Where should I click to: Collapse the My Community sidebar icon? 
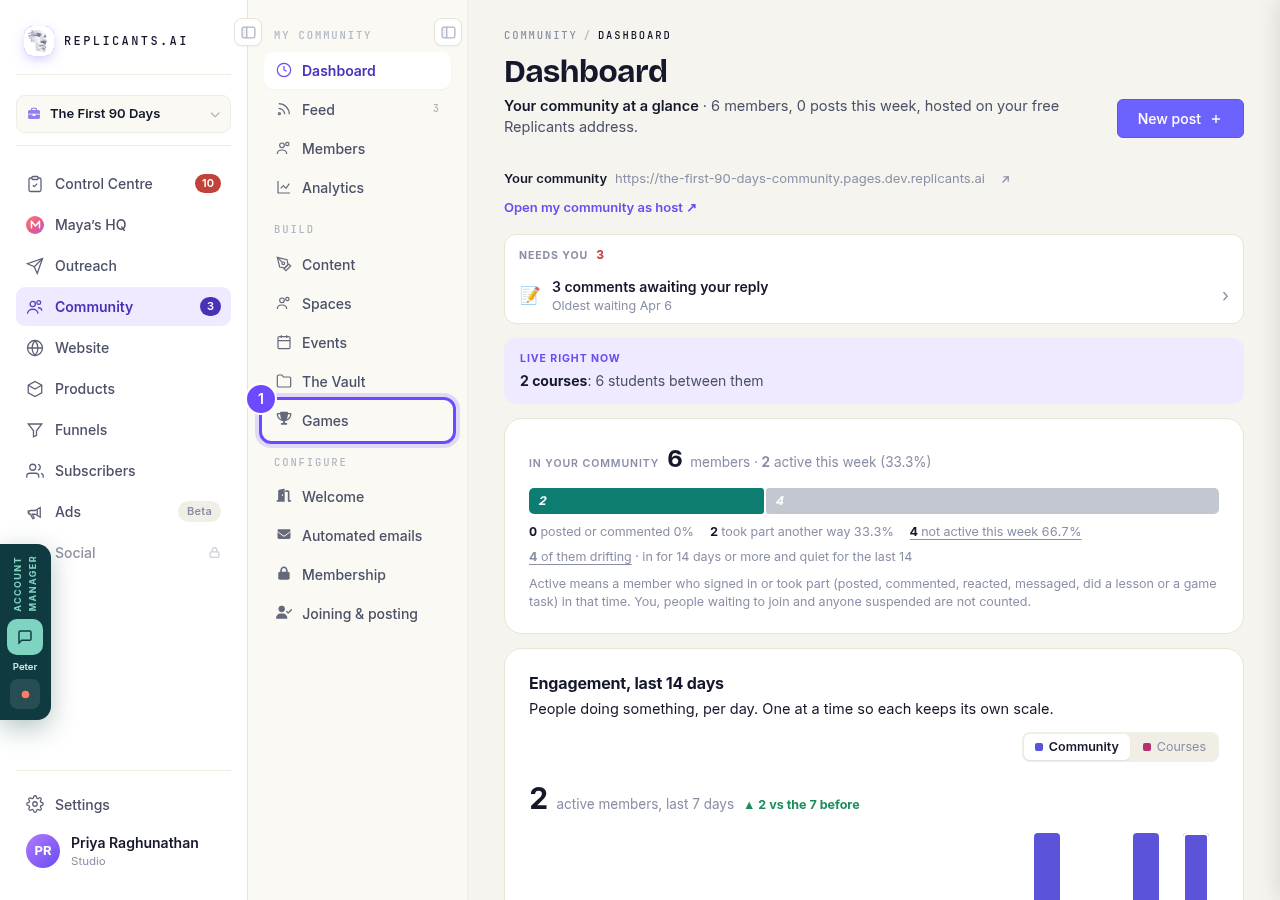tap(448, 33)
